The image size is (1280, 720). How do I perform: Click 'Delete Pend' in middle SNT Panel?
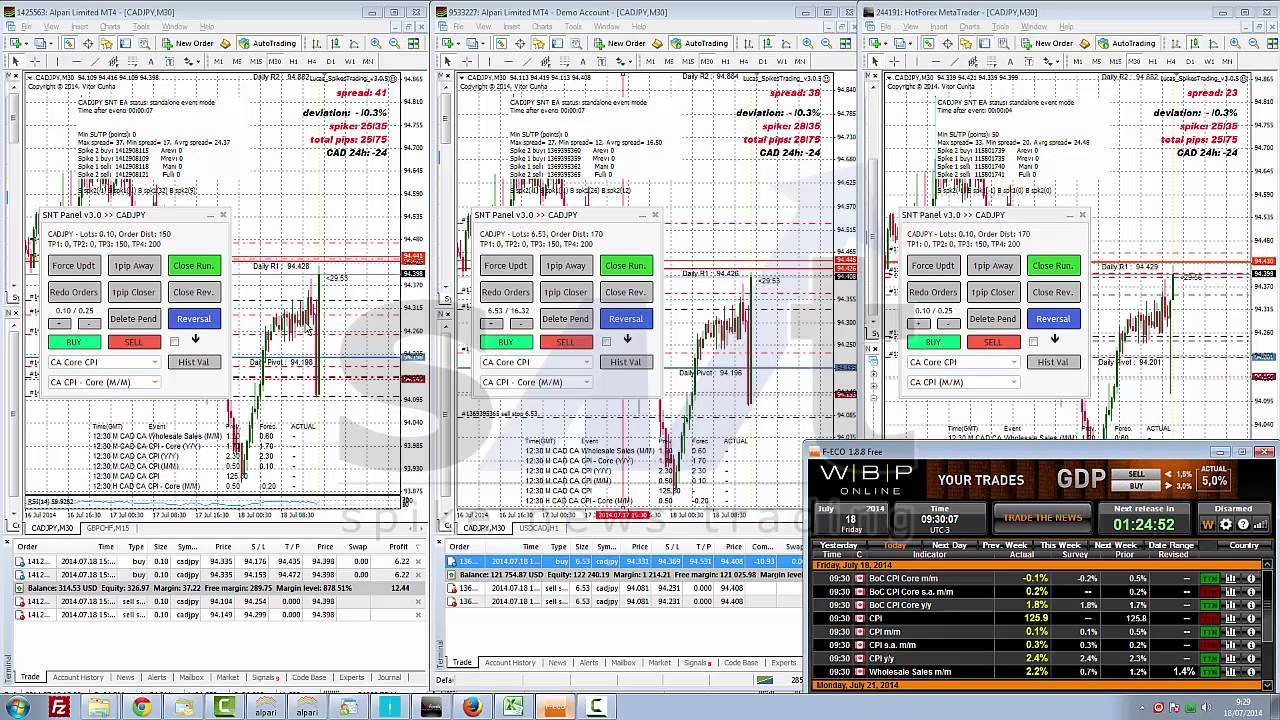coord(565,318)
